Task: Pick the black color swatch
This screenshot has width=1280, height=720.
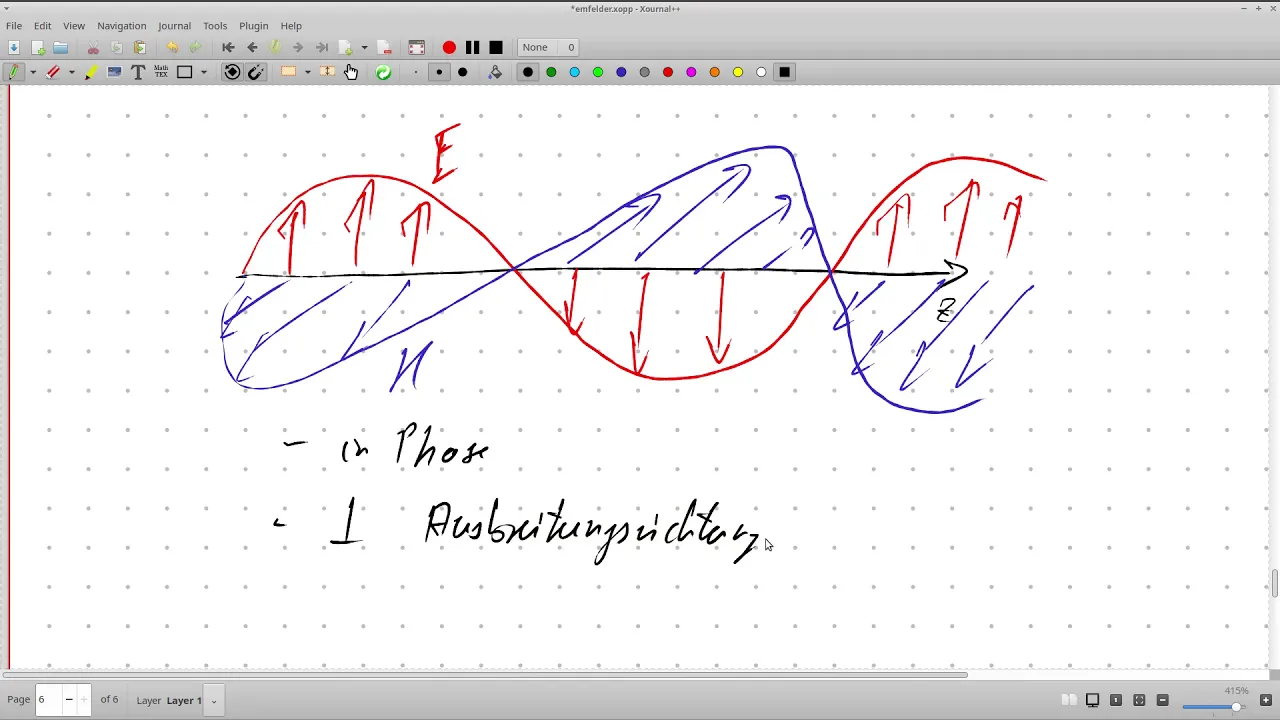Action: tap(528, 72)
